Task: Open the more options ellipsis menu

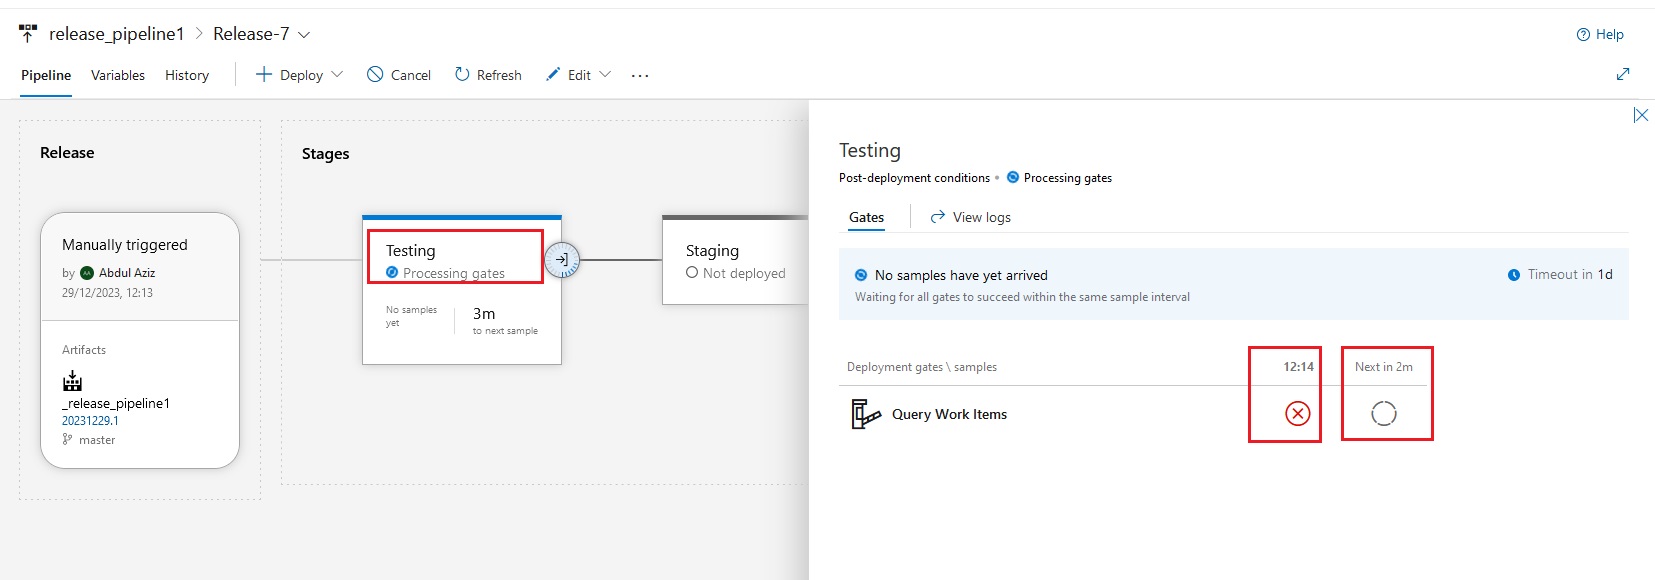Action: click(640, 75)
